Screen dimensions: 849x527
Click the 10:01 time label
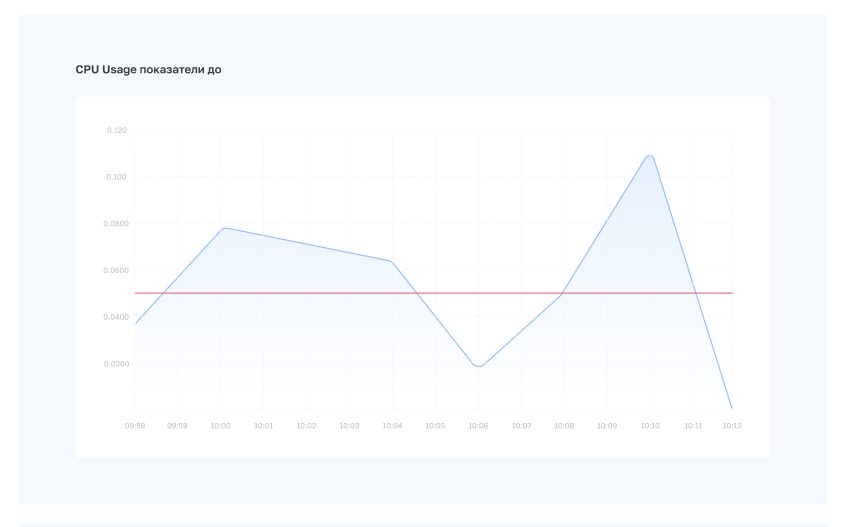(x=264, y=426)
